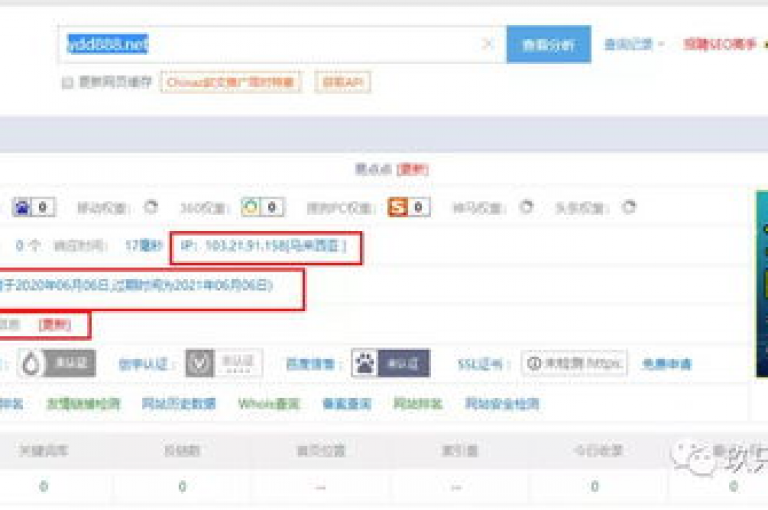Click the loading spinner beside 头条权重
The height and width of the screenshot is (510, 768).
tap(629, 207)
